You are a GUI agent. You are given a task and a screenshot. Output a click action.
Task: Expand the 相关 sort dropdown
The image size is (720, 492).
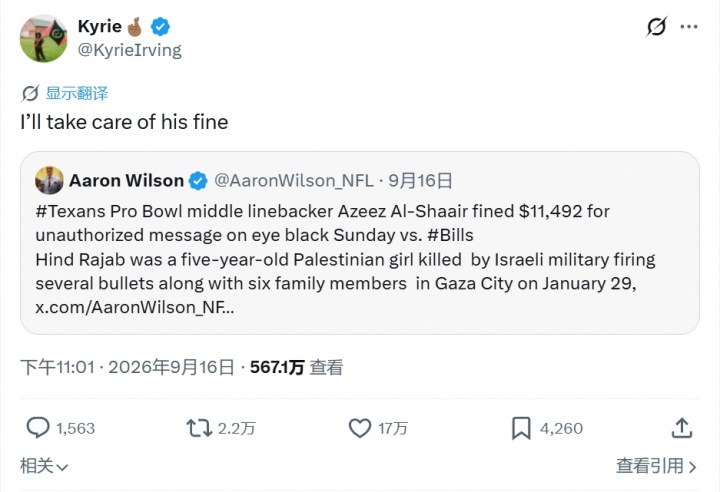tap(44, 466)
